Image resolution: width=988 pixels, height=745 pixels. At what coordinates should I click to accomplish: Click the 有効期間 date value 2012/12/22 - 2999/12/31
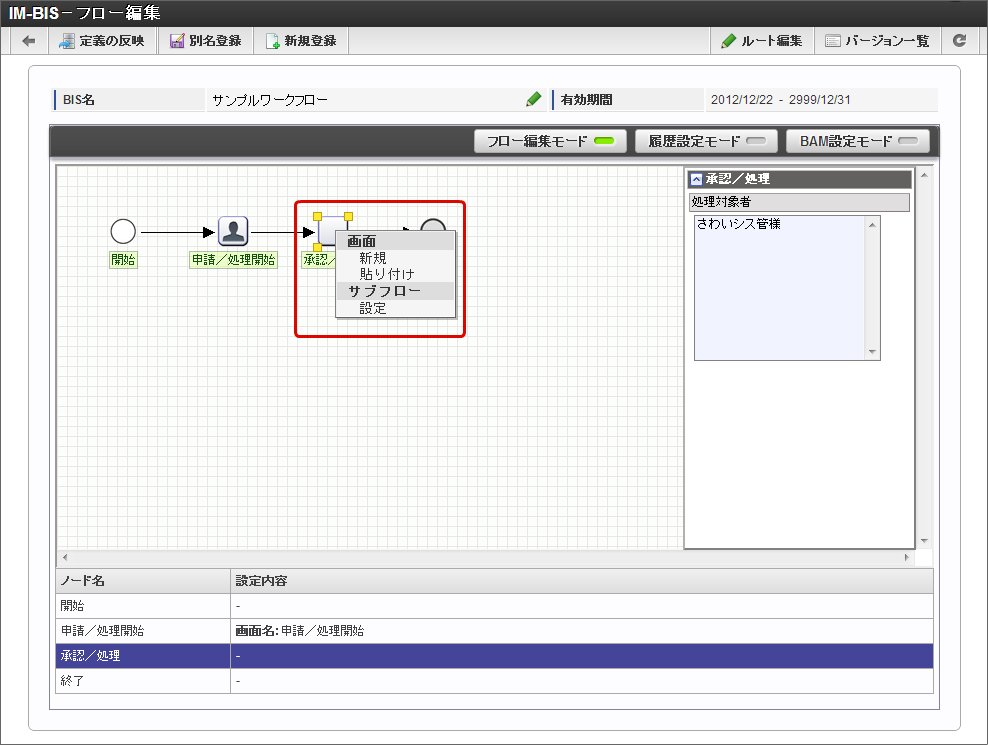coord(780,100)
